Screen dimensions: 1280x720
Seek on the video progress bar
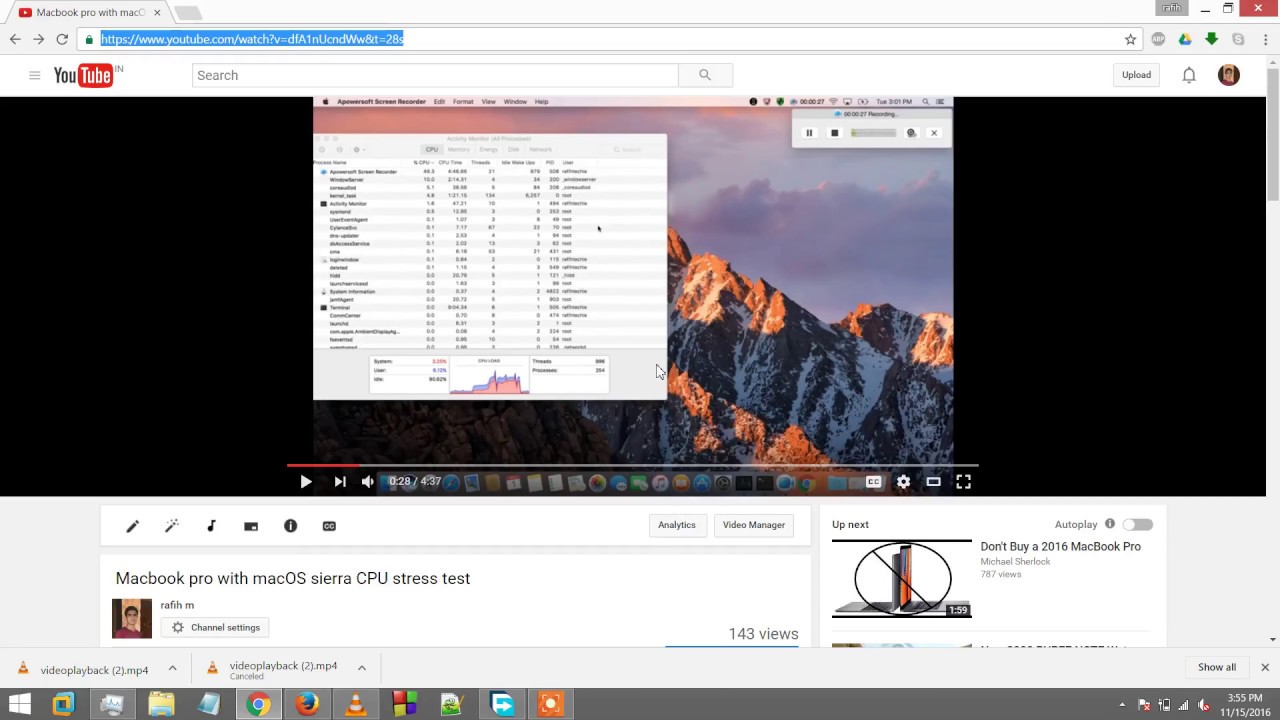[x=632, y=465]
